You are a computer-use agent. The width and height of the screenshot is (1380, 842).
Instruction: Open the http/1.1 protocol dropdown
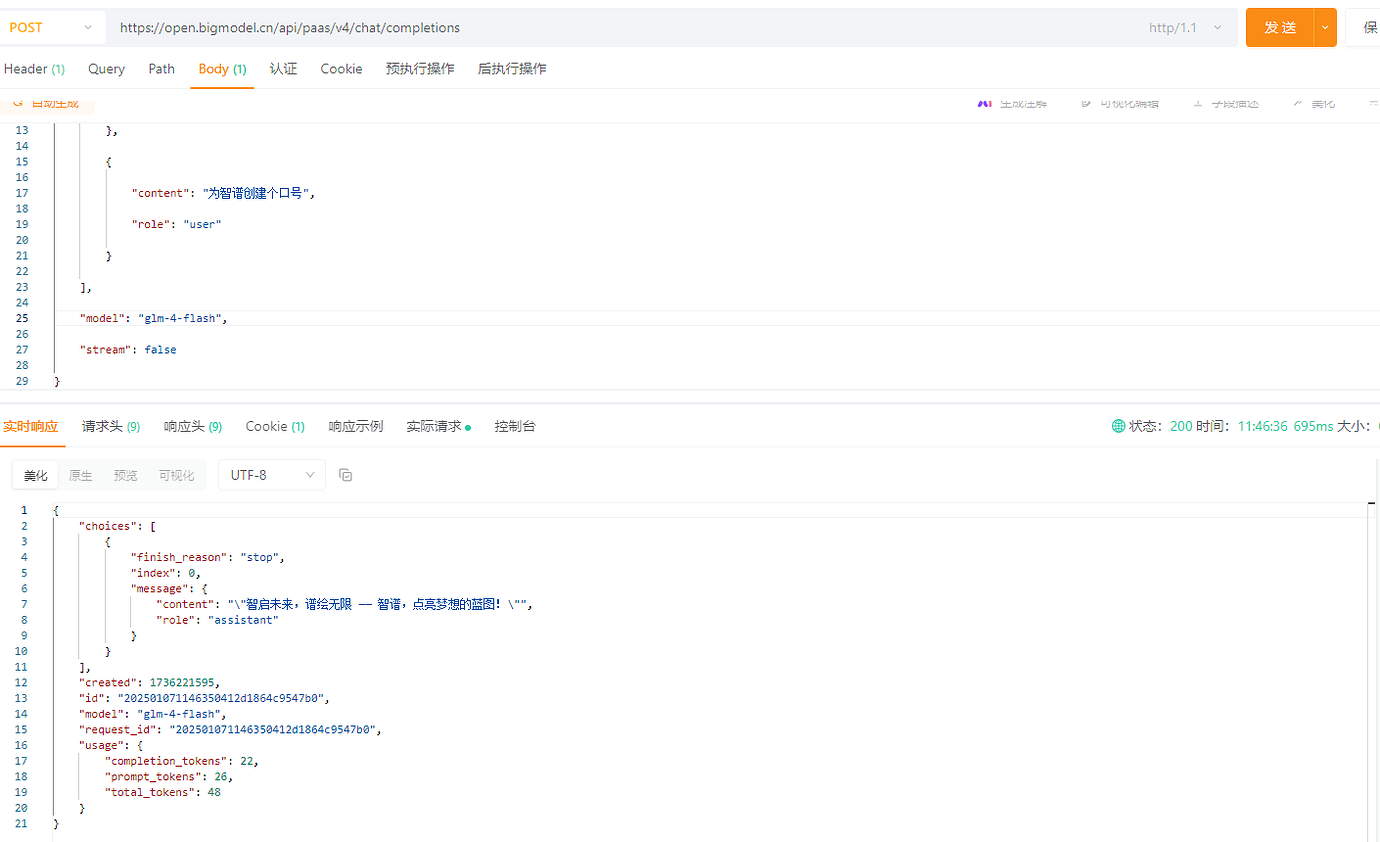tap(1186, 28)
